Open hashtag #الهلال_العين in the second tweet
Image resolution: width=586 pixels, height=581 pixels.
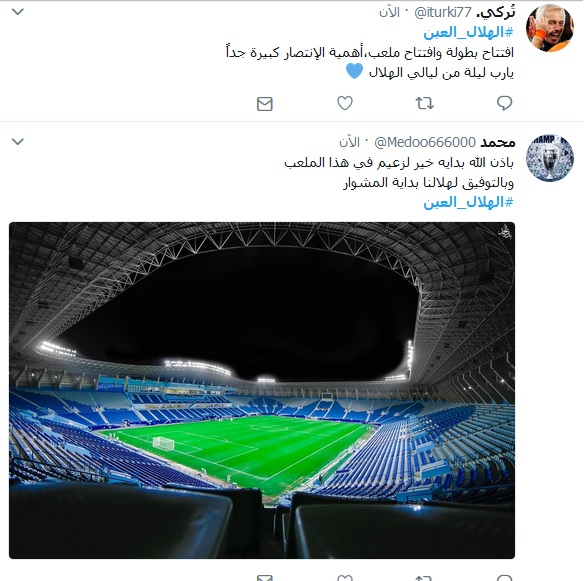[x=468, y=203]
